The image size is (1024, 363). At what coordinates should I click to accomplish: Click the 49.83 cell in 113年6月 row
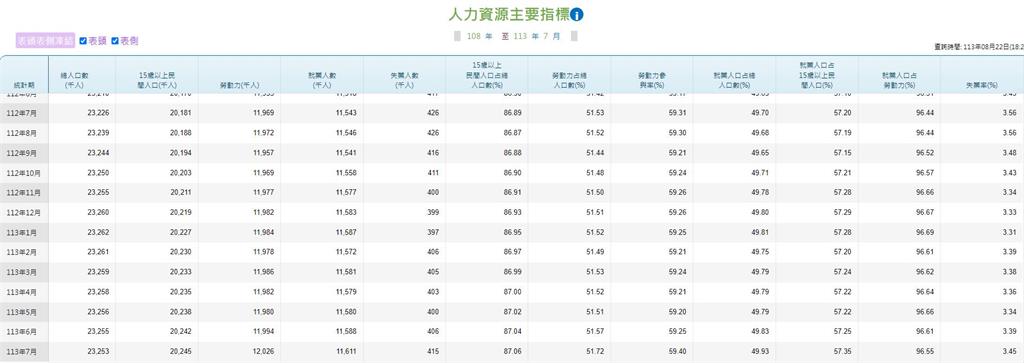(x=760, y=332)
